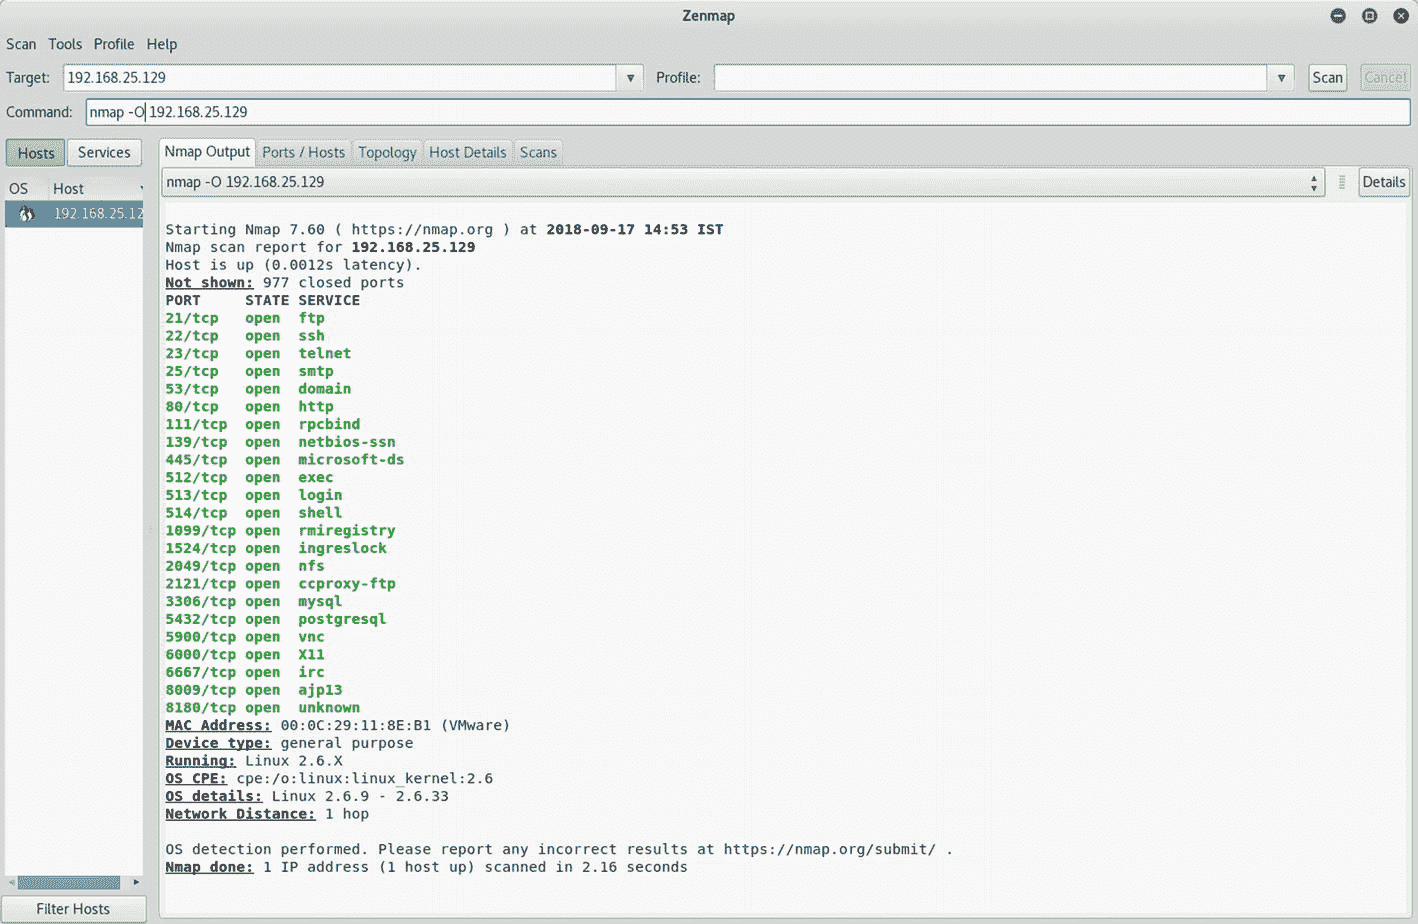Image resolution: width=1418 pixels, height=924 pixels.
Task: Expand the Target dropdown arrow
Action: point(630,78)
